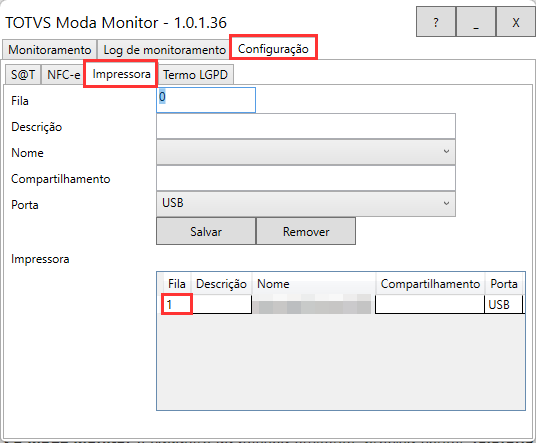Switch to the Monitoramento tab
536x443 pixels.
[50, 50]
